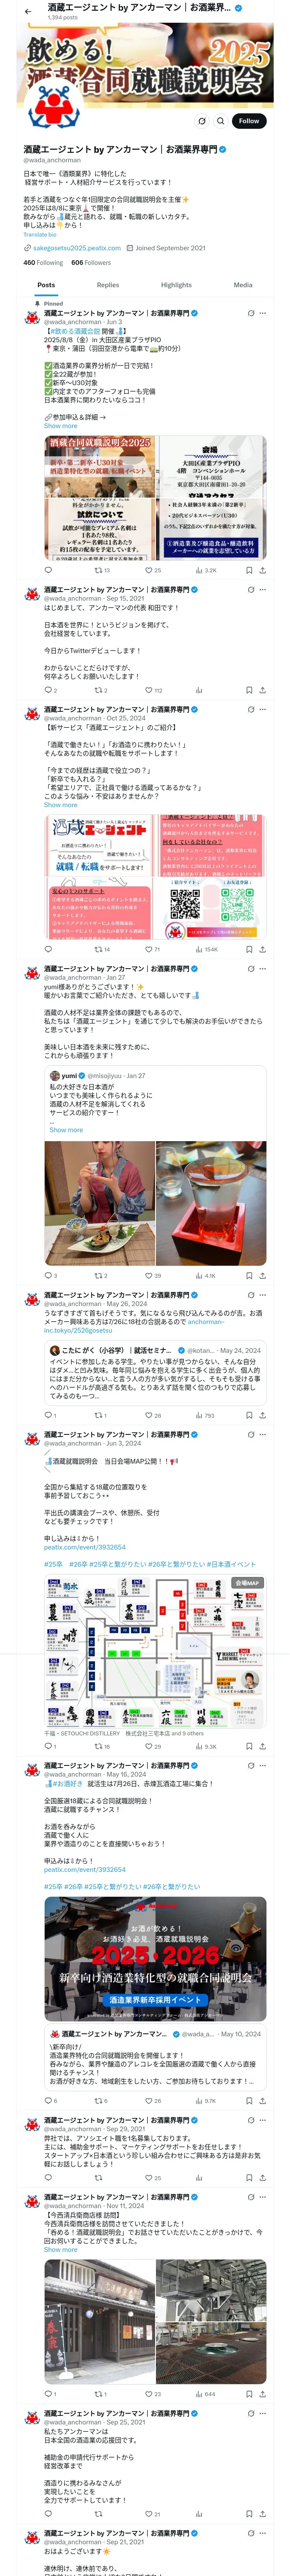This screenshot has height=2576, width=290.
Task: Open the sakegosetsu2025.peatix.com profile link
Action: point(76,248)
